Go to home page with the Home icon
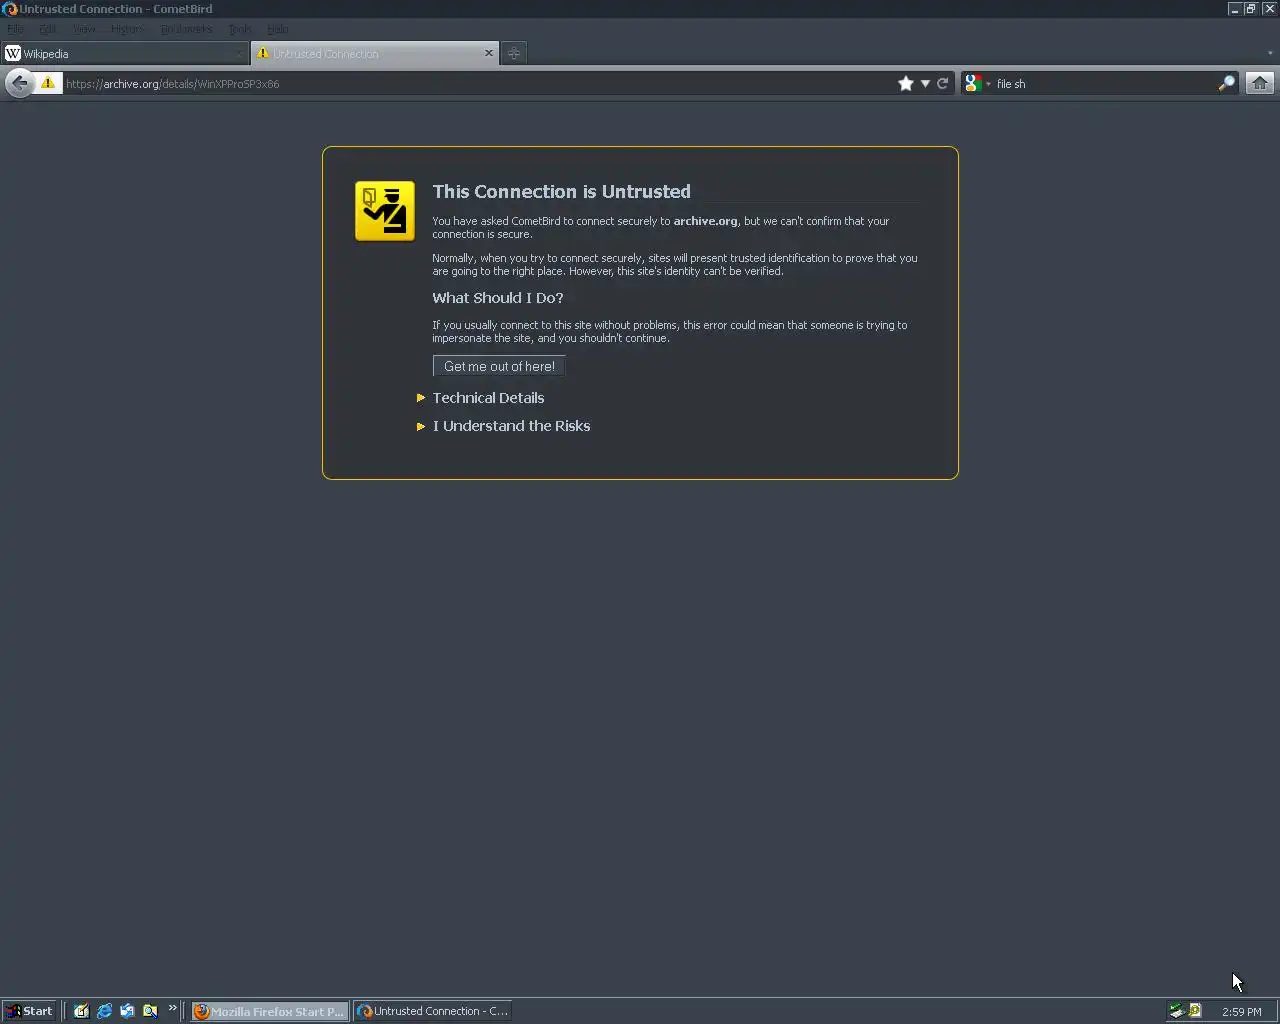This screenshot has height=1024, width=1280. [x=1260, y=84]
